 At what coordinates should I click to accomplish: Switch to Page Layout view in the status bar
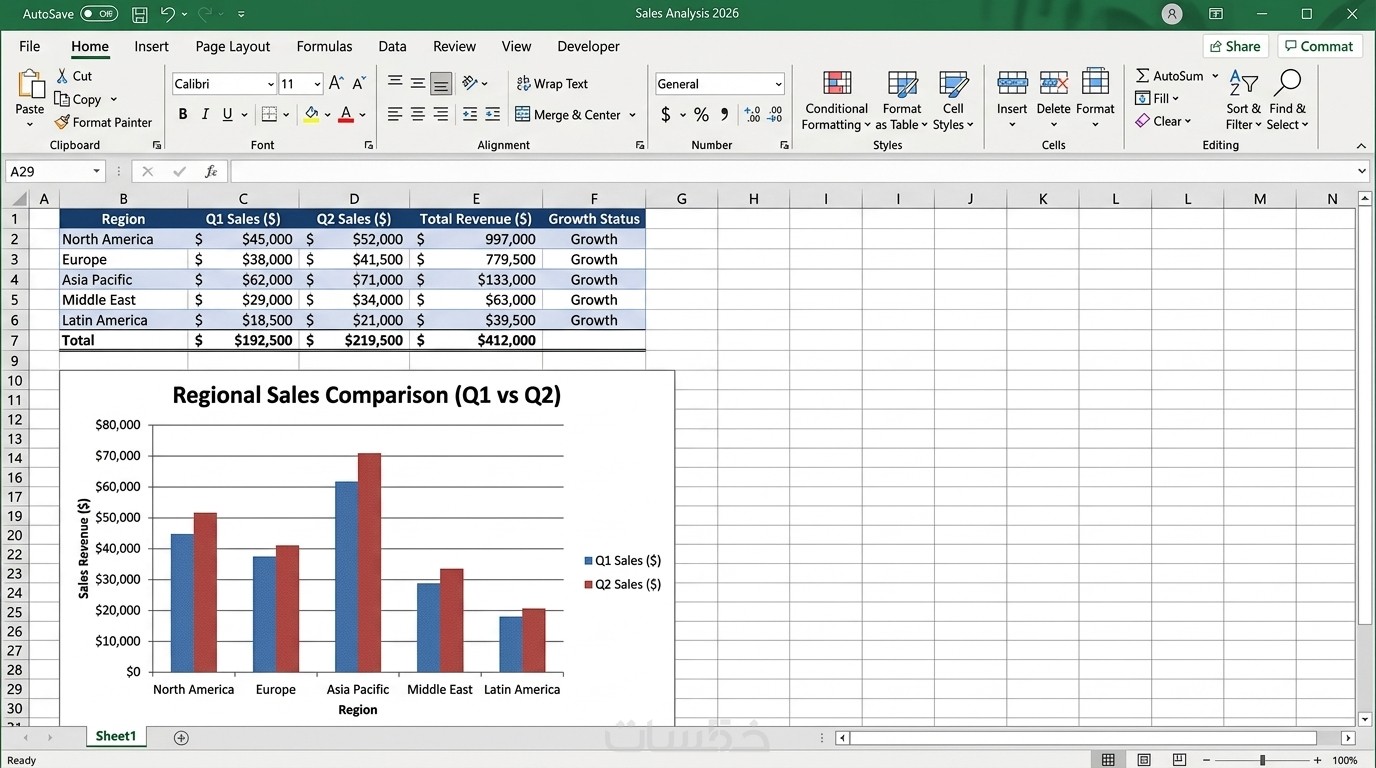(1144, 761)
